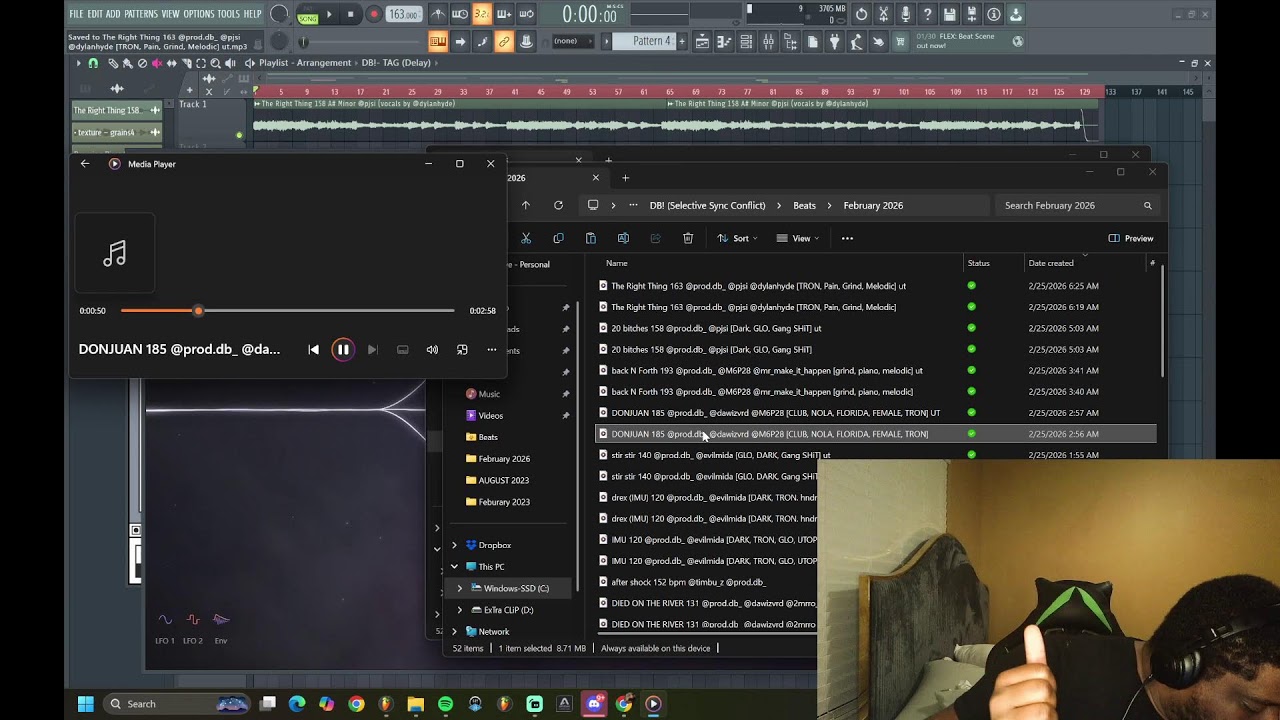Toggle loop recording button
Viewport: 1280px width, 720px height.
[x=527, y=14]
